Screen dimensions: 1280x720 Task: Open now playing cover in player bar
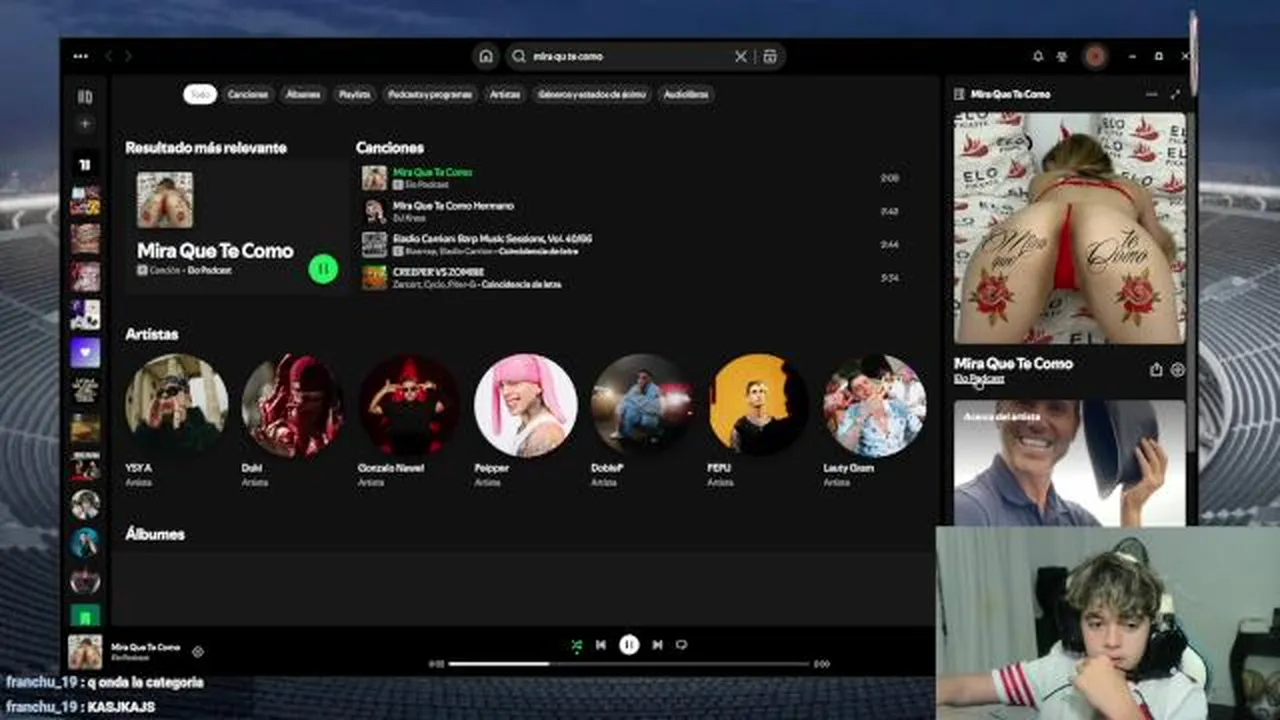tap(85, 652)
